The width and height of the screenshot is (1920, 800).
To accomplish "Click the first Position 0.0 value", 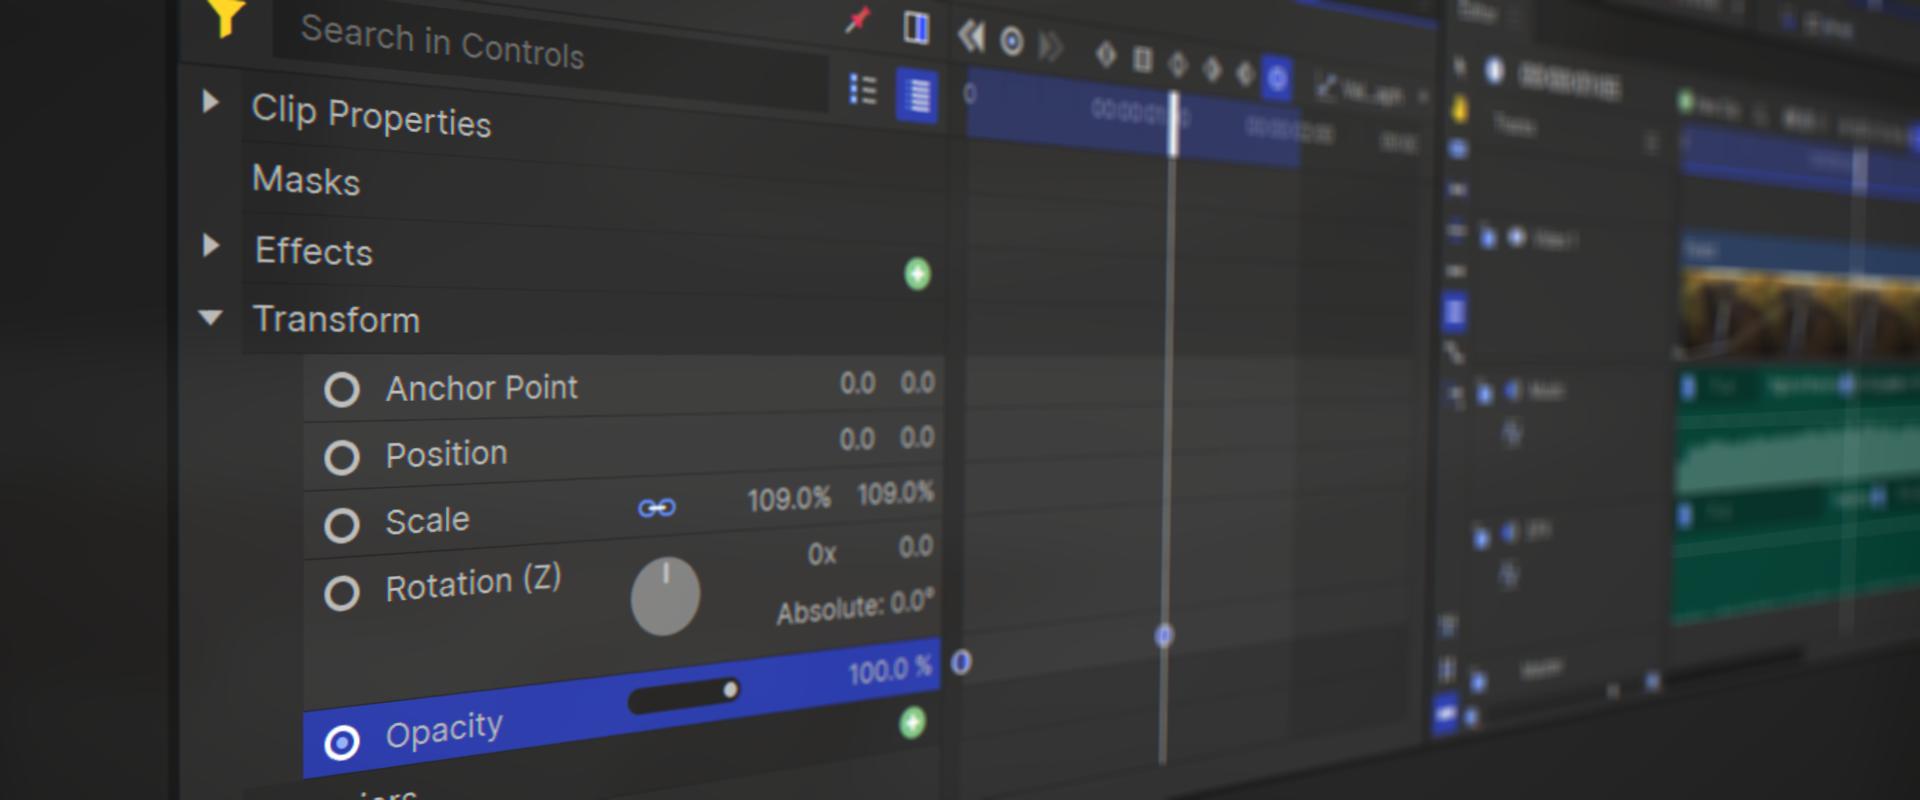I will coord(857,439).
